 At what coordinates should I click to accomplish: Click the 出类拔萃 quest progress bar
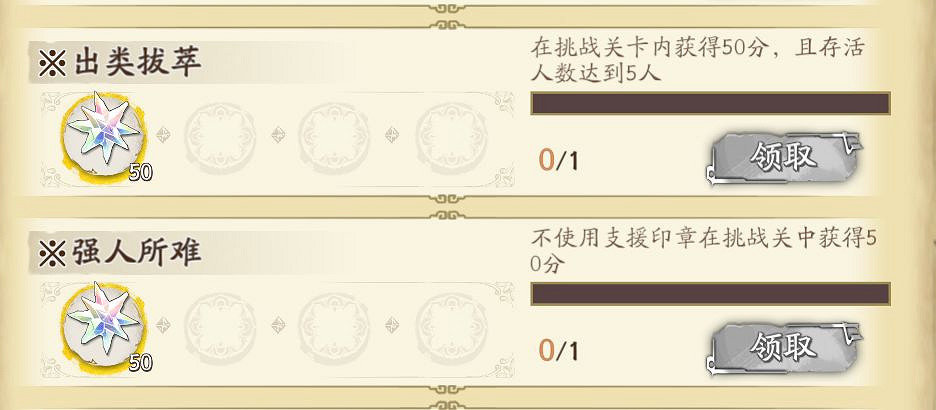(x=709, y=104)
